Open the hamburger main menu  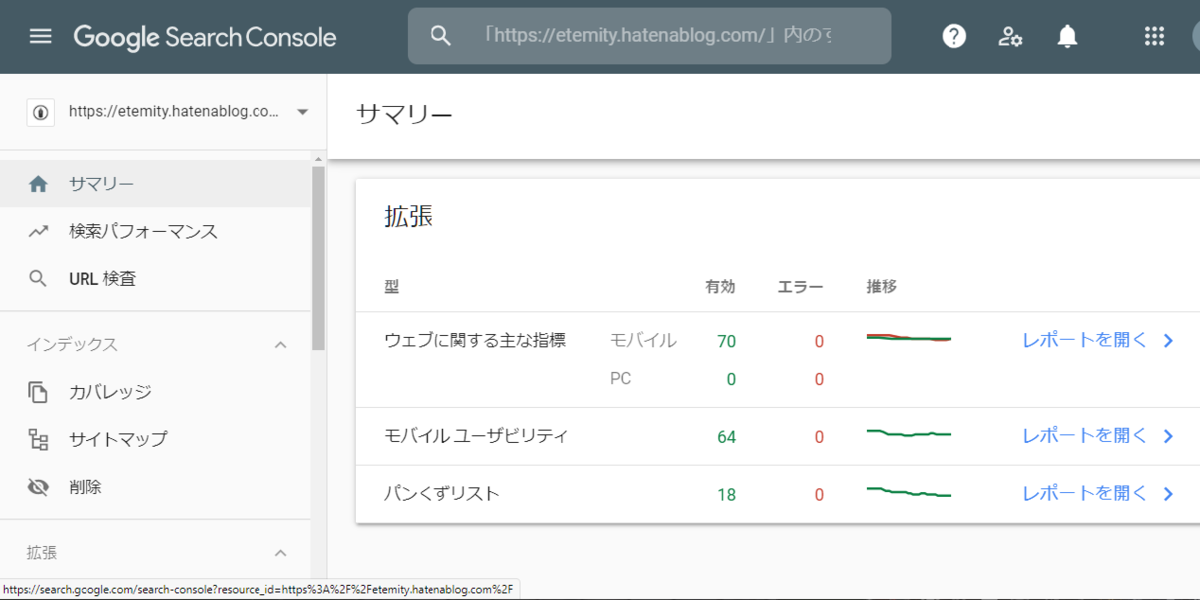tap(40, 37)
